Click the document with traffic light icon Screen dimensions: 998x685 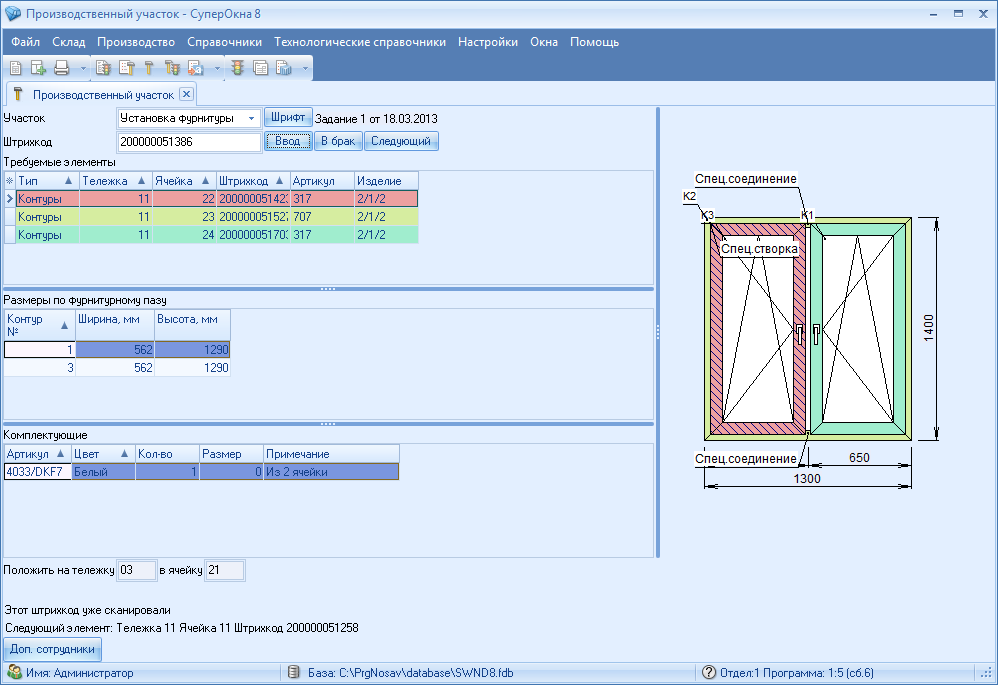[x=103, y=67]
